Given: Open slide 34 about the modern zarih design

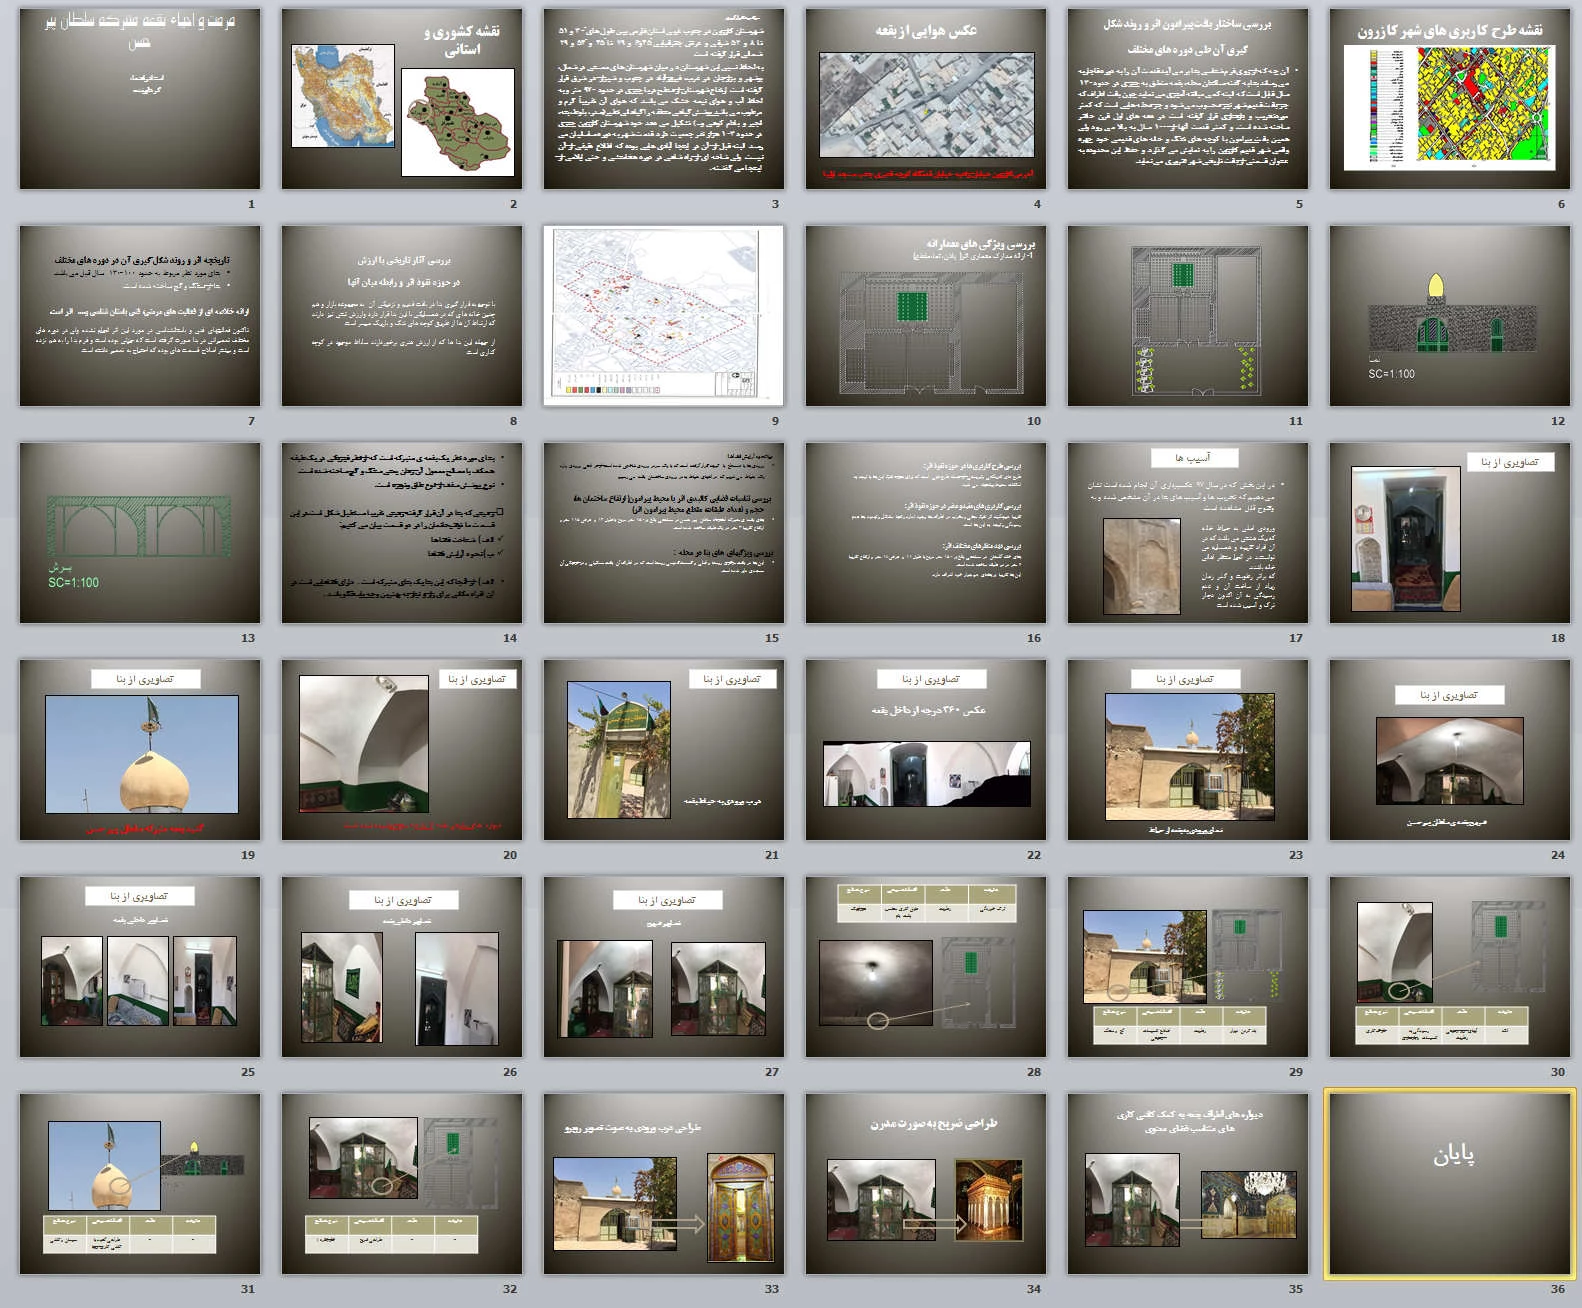Looking at the screenshot, I should 926,1184.
